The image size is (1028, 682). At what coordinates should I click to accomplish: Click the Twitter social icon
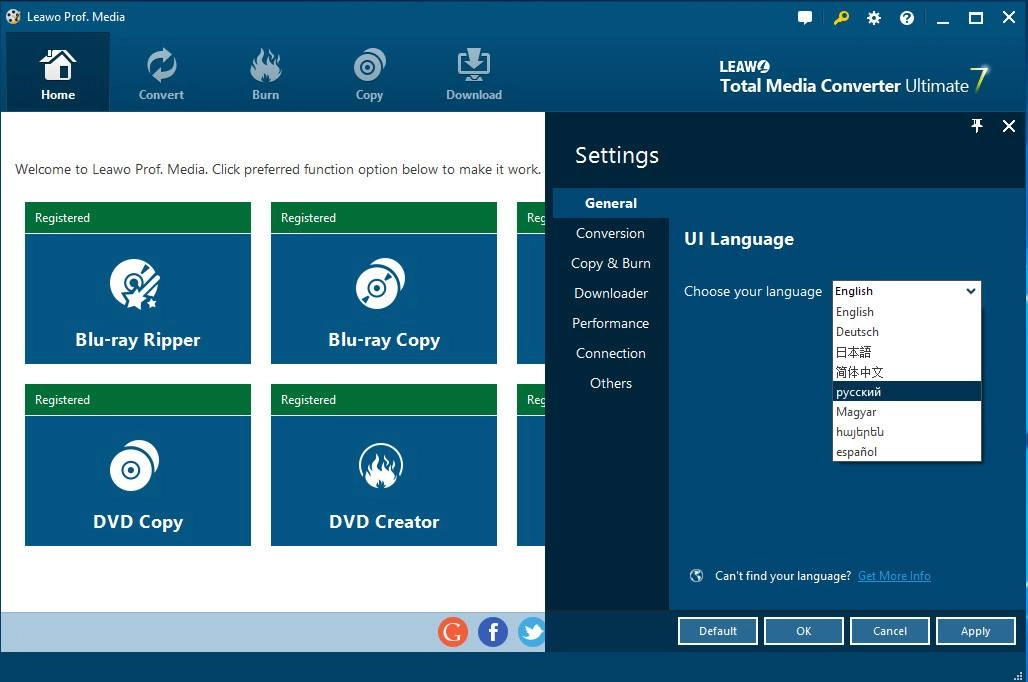(532, 632)
